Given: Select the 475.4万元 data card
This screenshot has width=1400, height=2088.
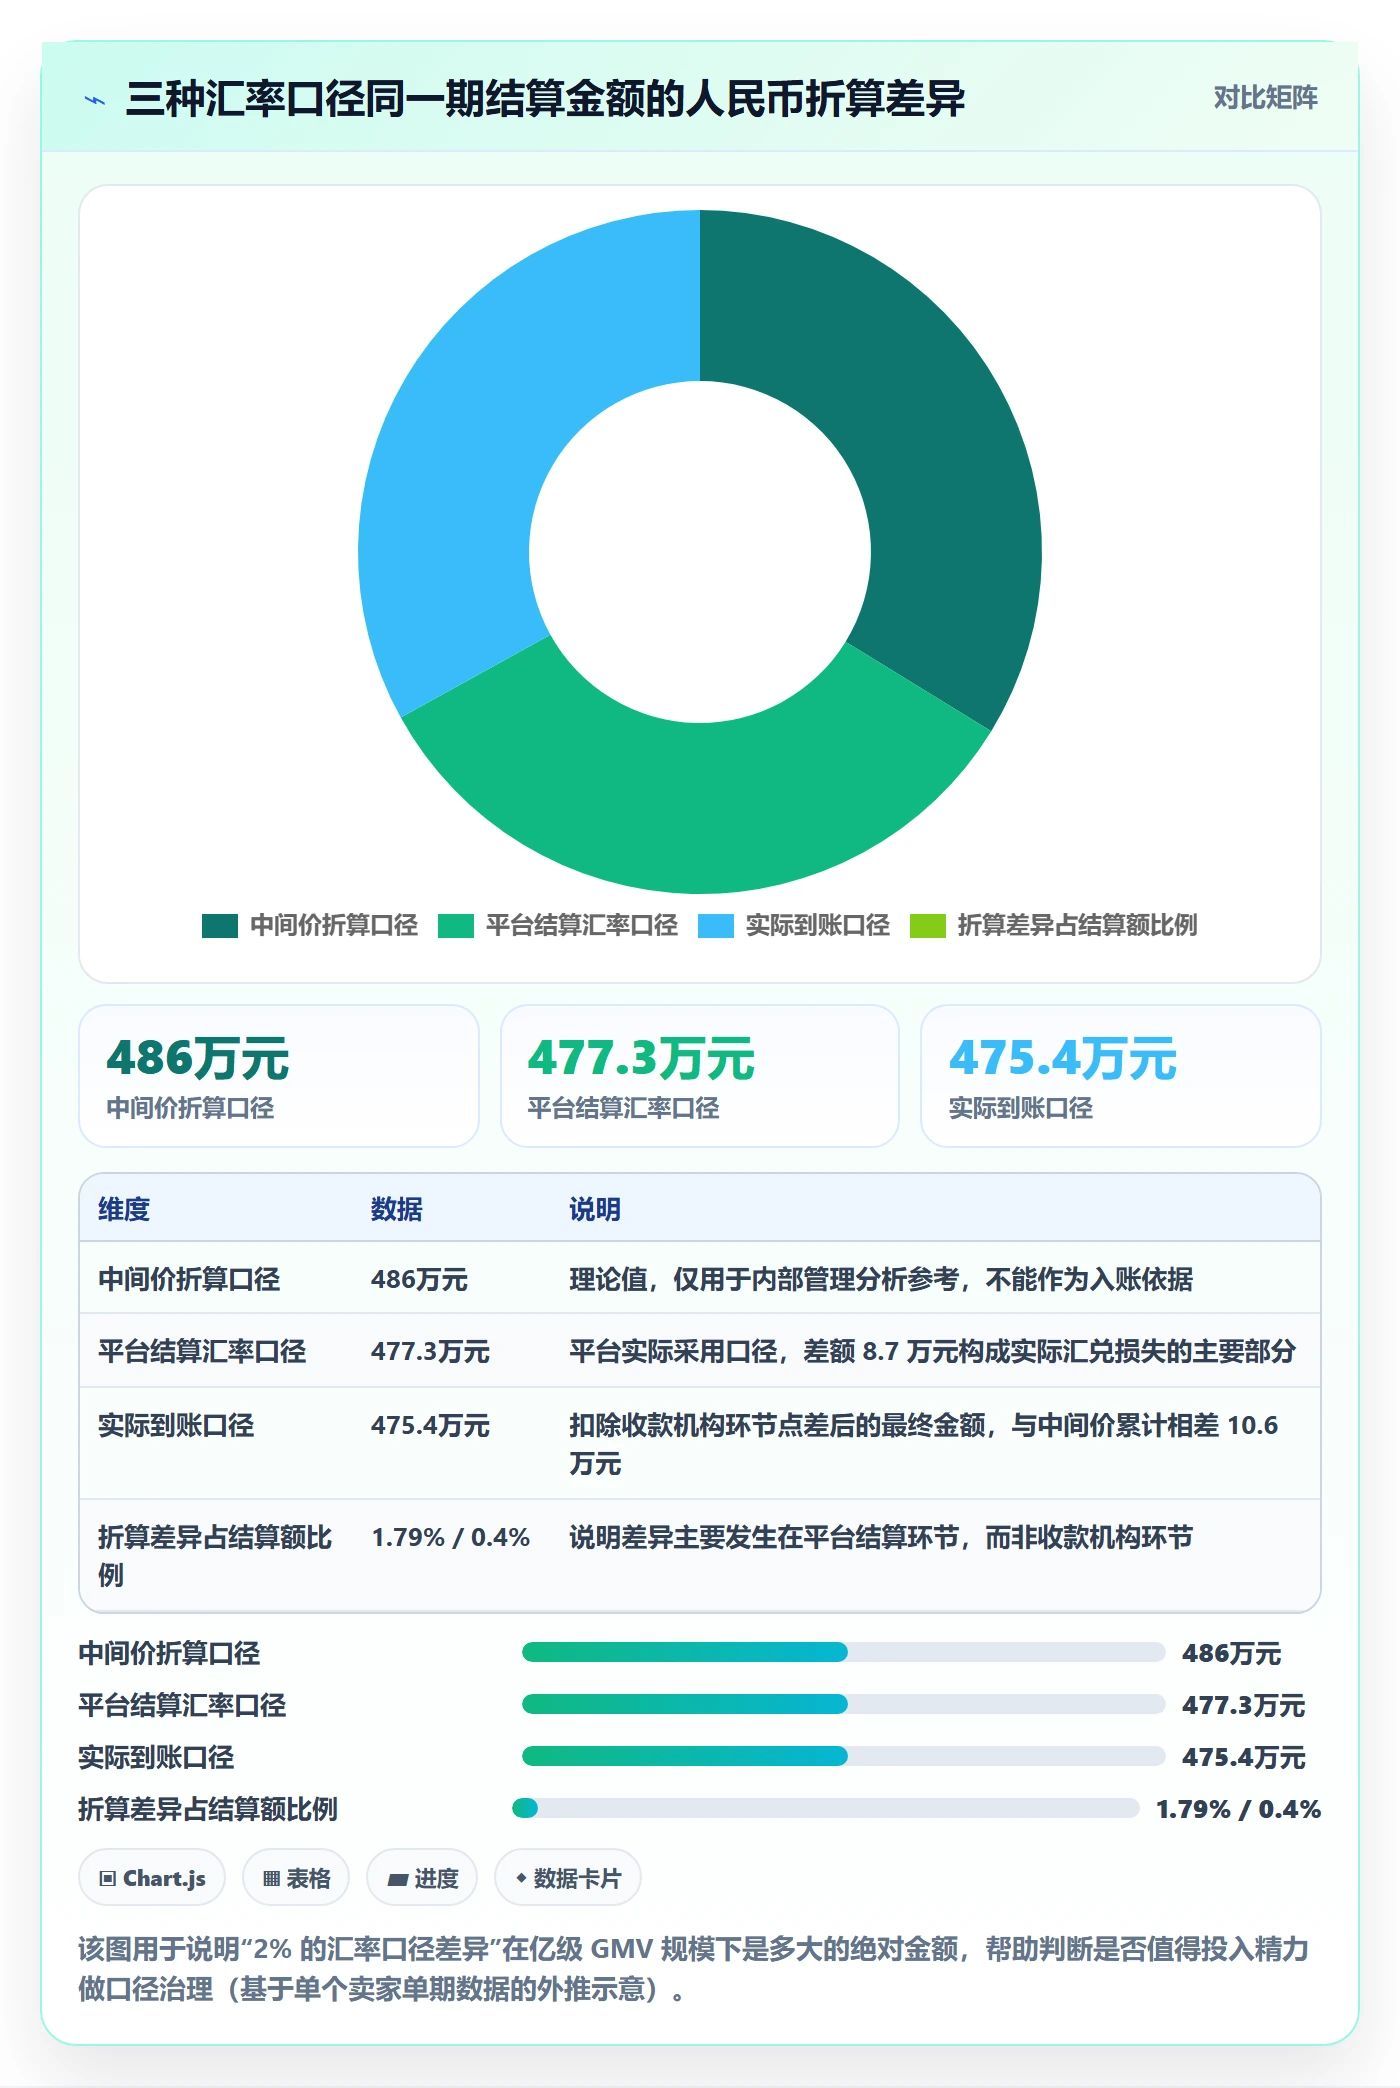Looking at the screenshot, I should (x=1121, y=1076).
